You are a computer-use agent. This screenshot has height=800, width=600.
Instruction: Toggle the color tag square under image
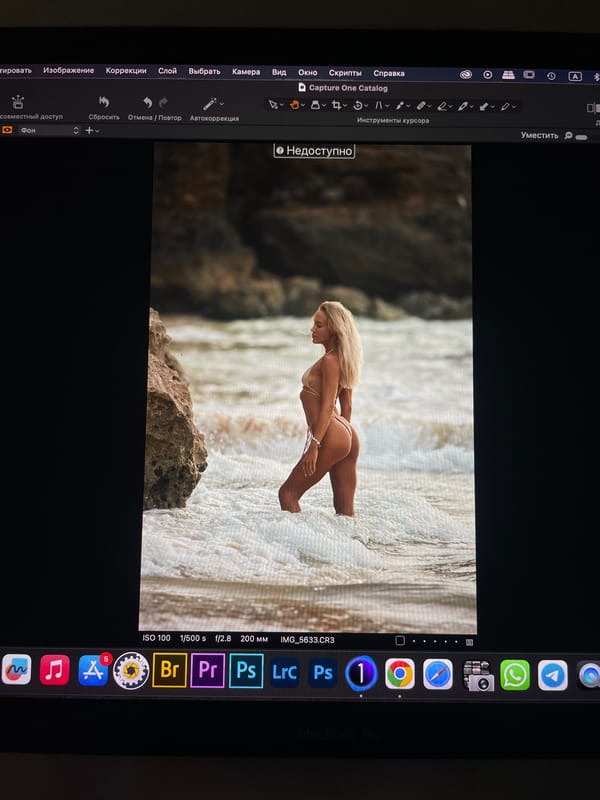(400, 640)
